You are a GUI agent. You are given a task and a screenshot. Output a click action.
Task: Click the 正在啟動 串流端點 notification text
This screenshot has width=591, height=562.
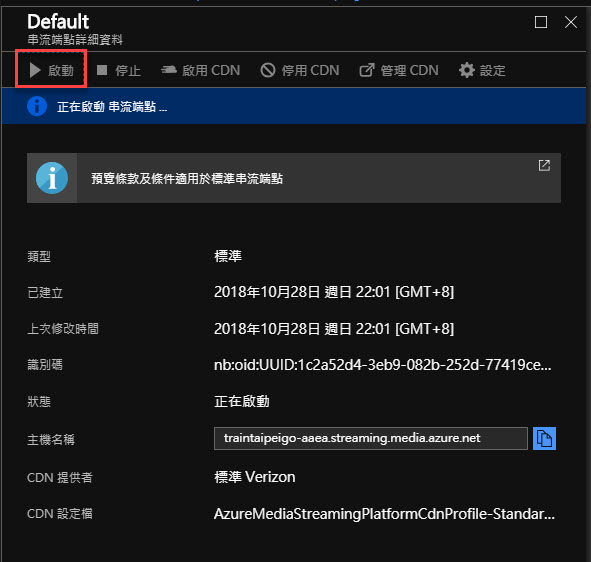pos(112,107)
